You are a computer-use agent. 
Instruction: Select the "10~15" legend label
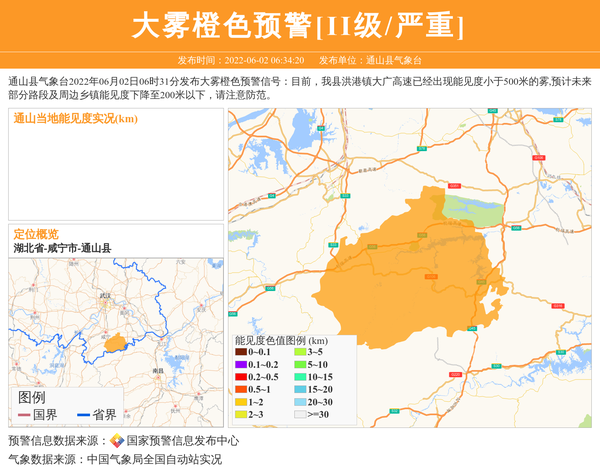pos(320,377)
